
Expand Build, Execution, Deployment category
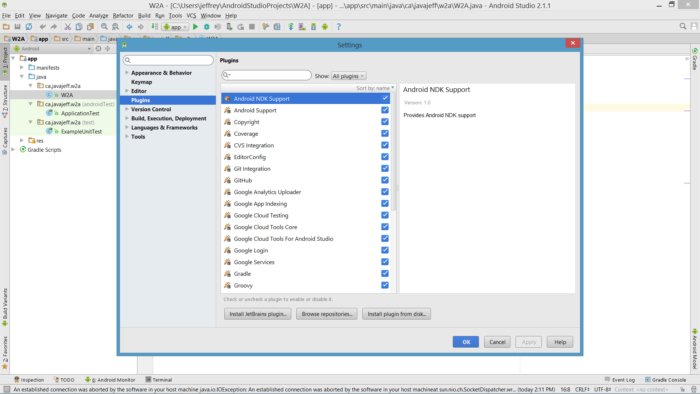click(127, 118)
